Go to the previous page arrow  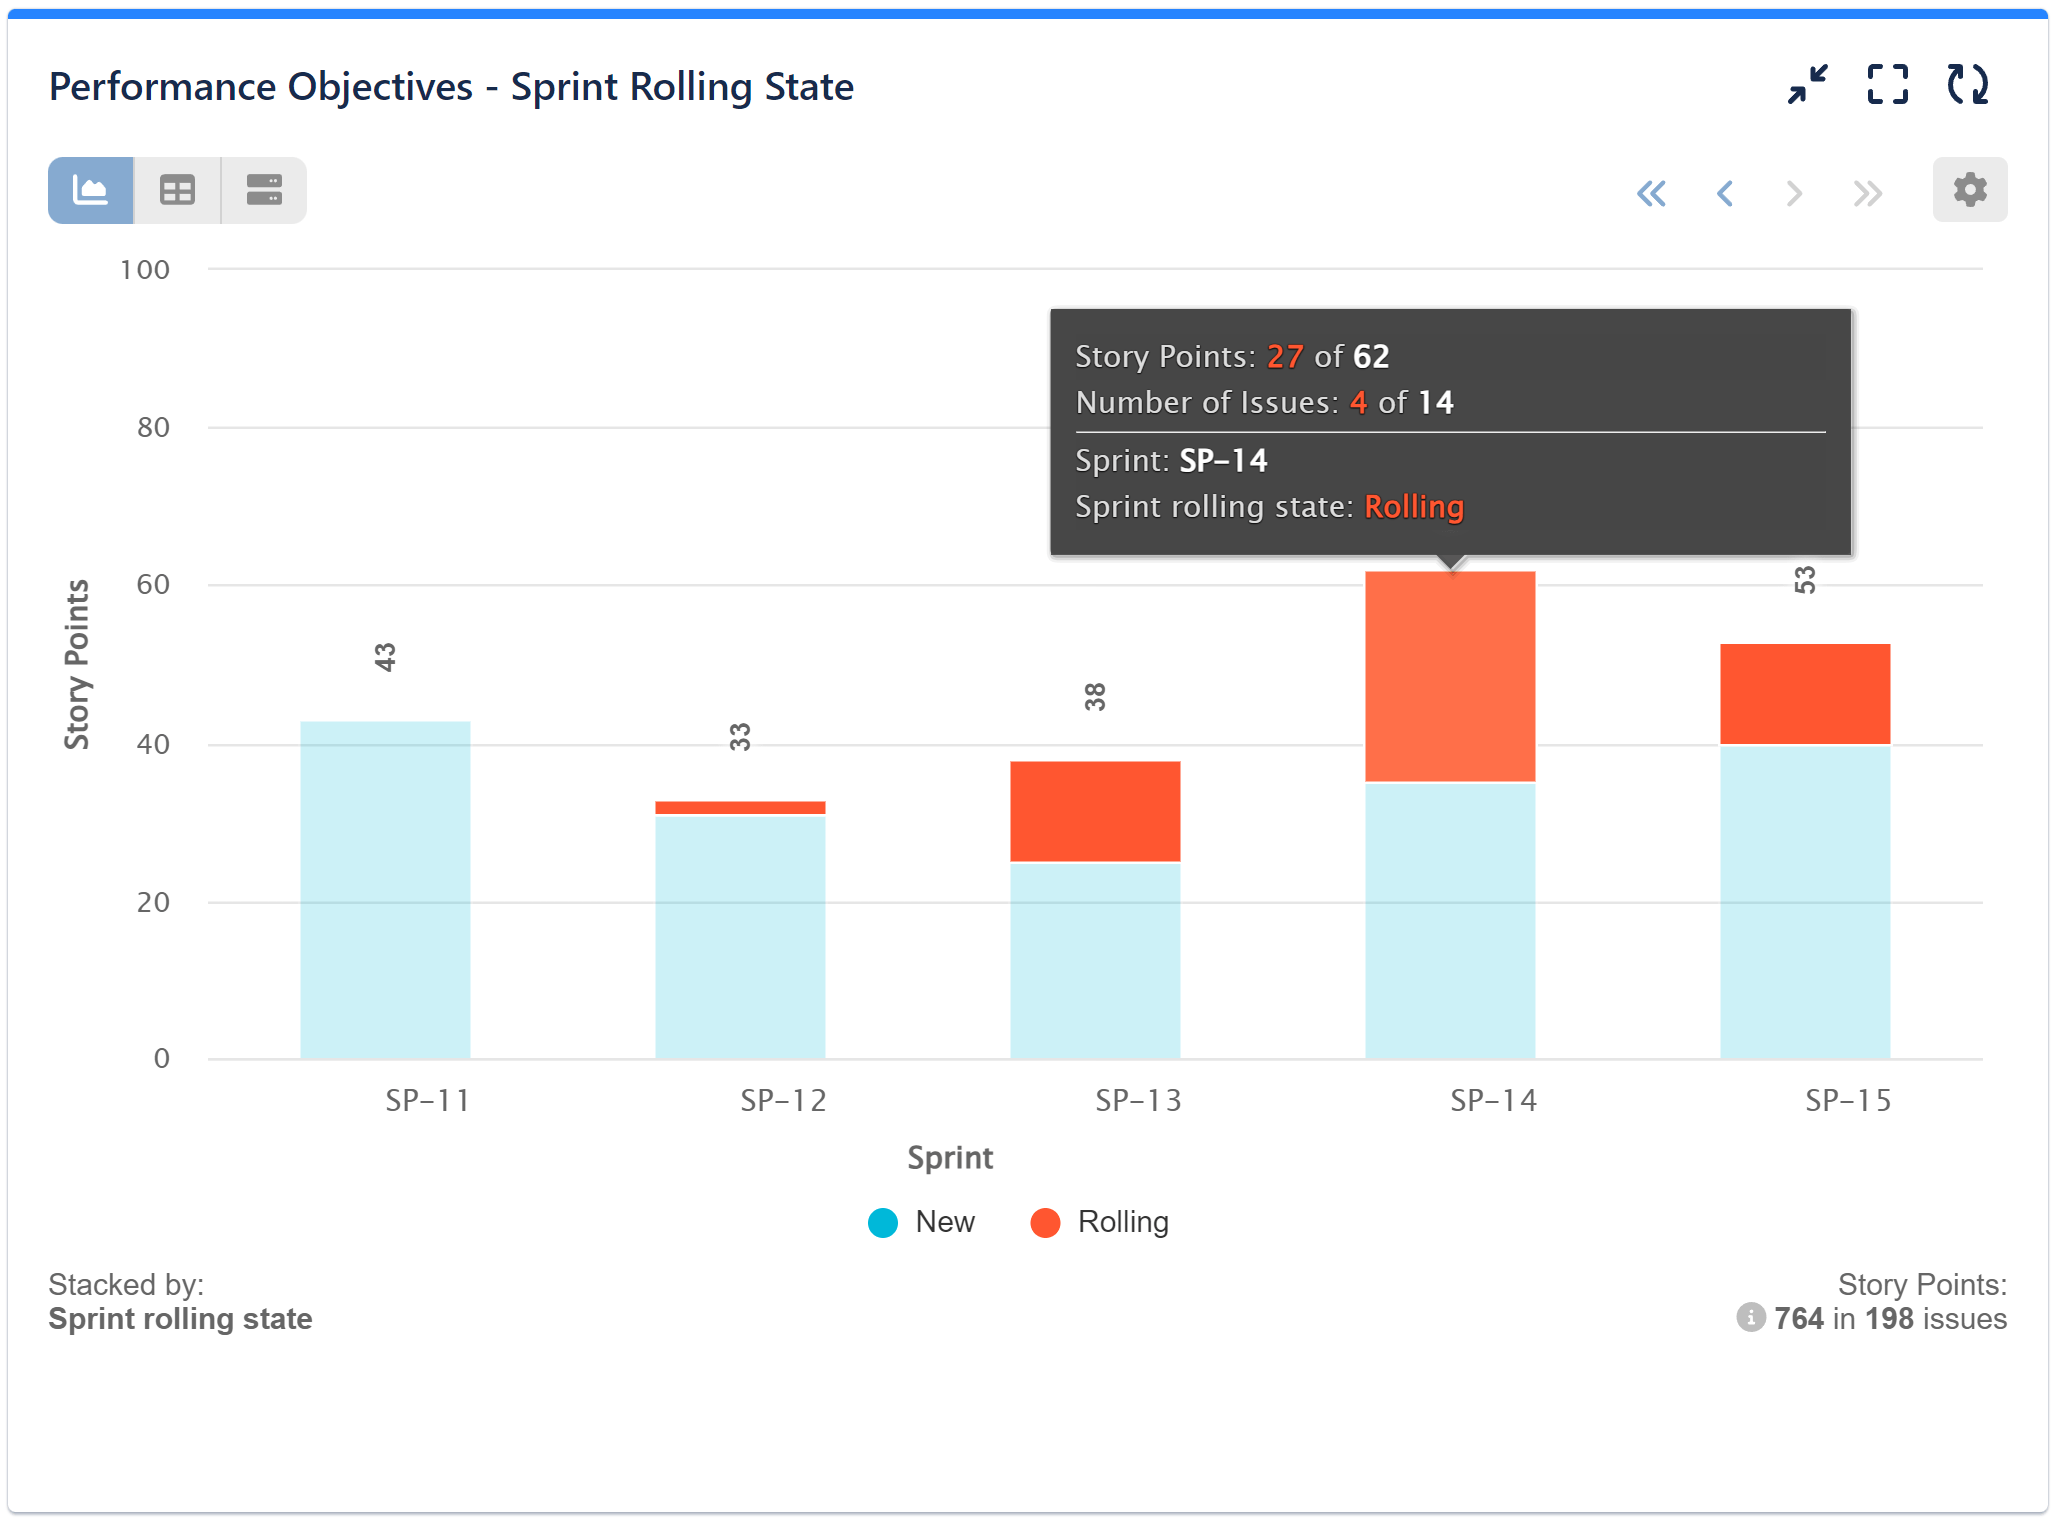point(1725,193)
